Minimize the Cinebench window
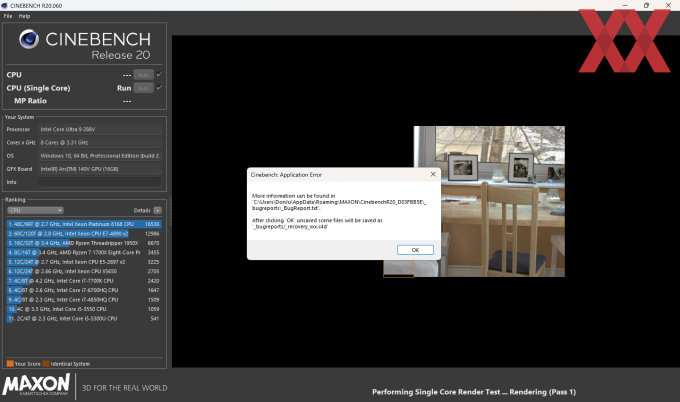 point(625,5)
